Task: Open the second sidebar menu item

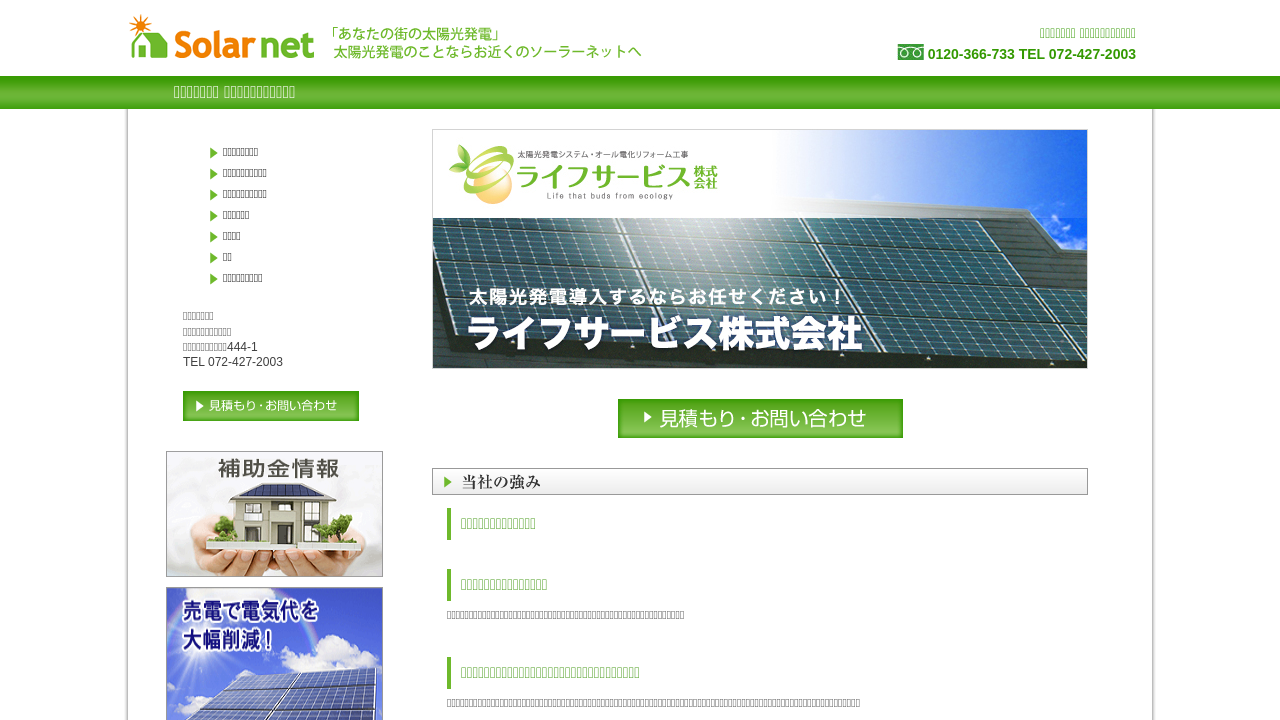Action: click(244, 174)
